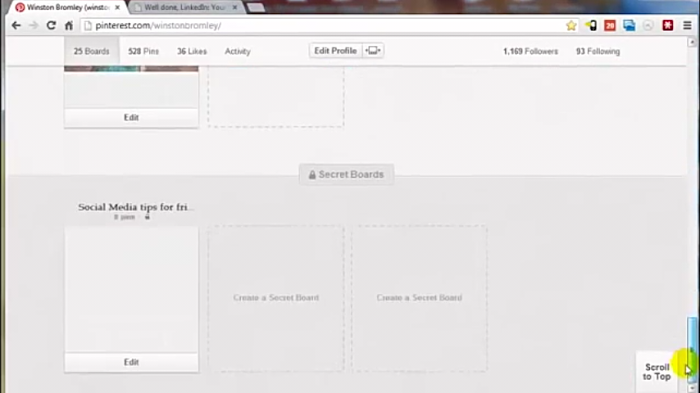Click the first Create a Secret Board box
This screenshot has height=393, width=700.
tap(276, 298)
